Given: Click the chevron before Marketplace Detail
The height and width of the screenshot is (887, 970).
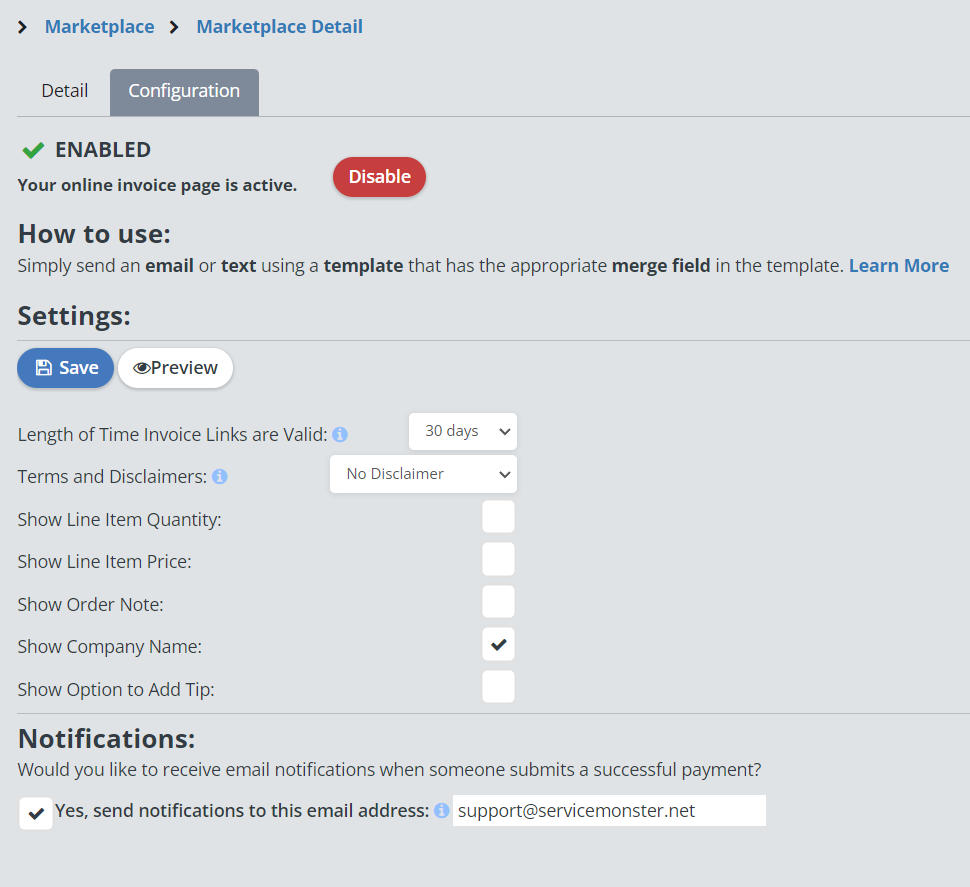Looking at the screenshot, I should 175,27.
